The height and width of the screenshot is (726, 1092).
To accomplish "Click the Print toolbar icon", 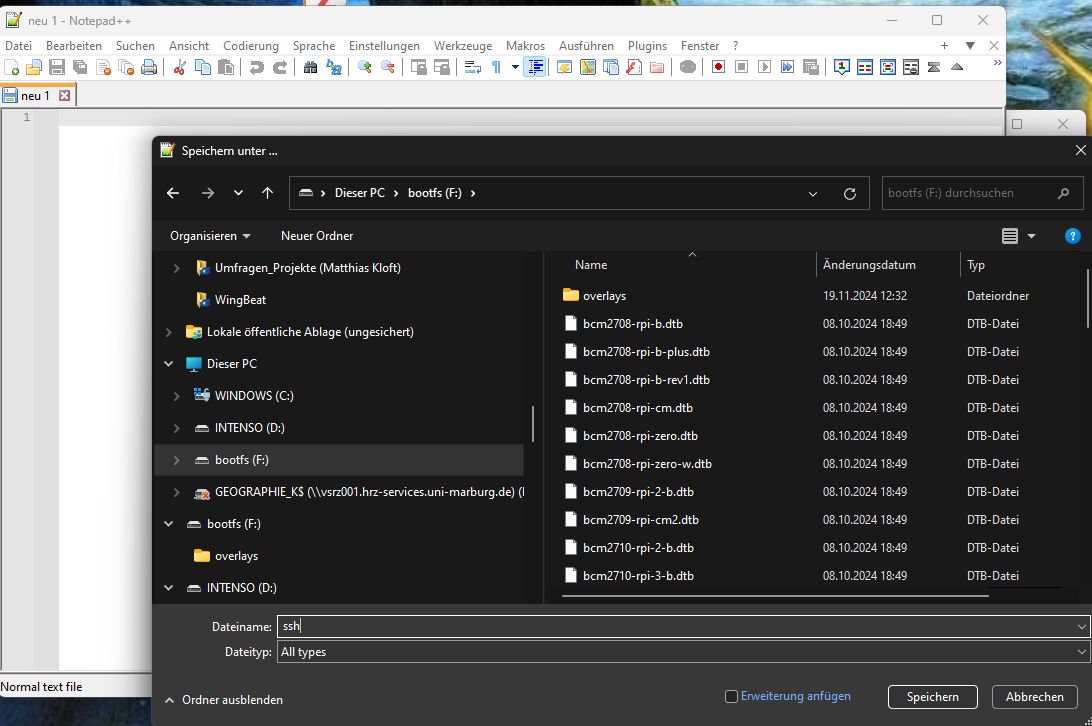I will tap(149, 68).
